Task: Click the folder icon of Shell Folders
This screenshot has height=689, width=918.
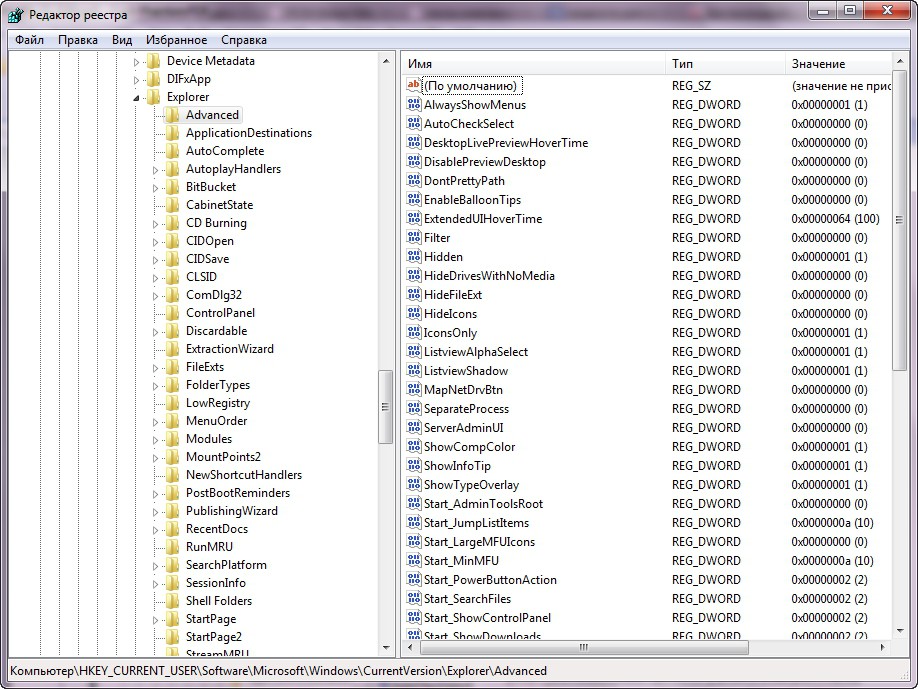Action: pyautogui.click(x=173, y=601)
